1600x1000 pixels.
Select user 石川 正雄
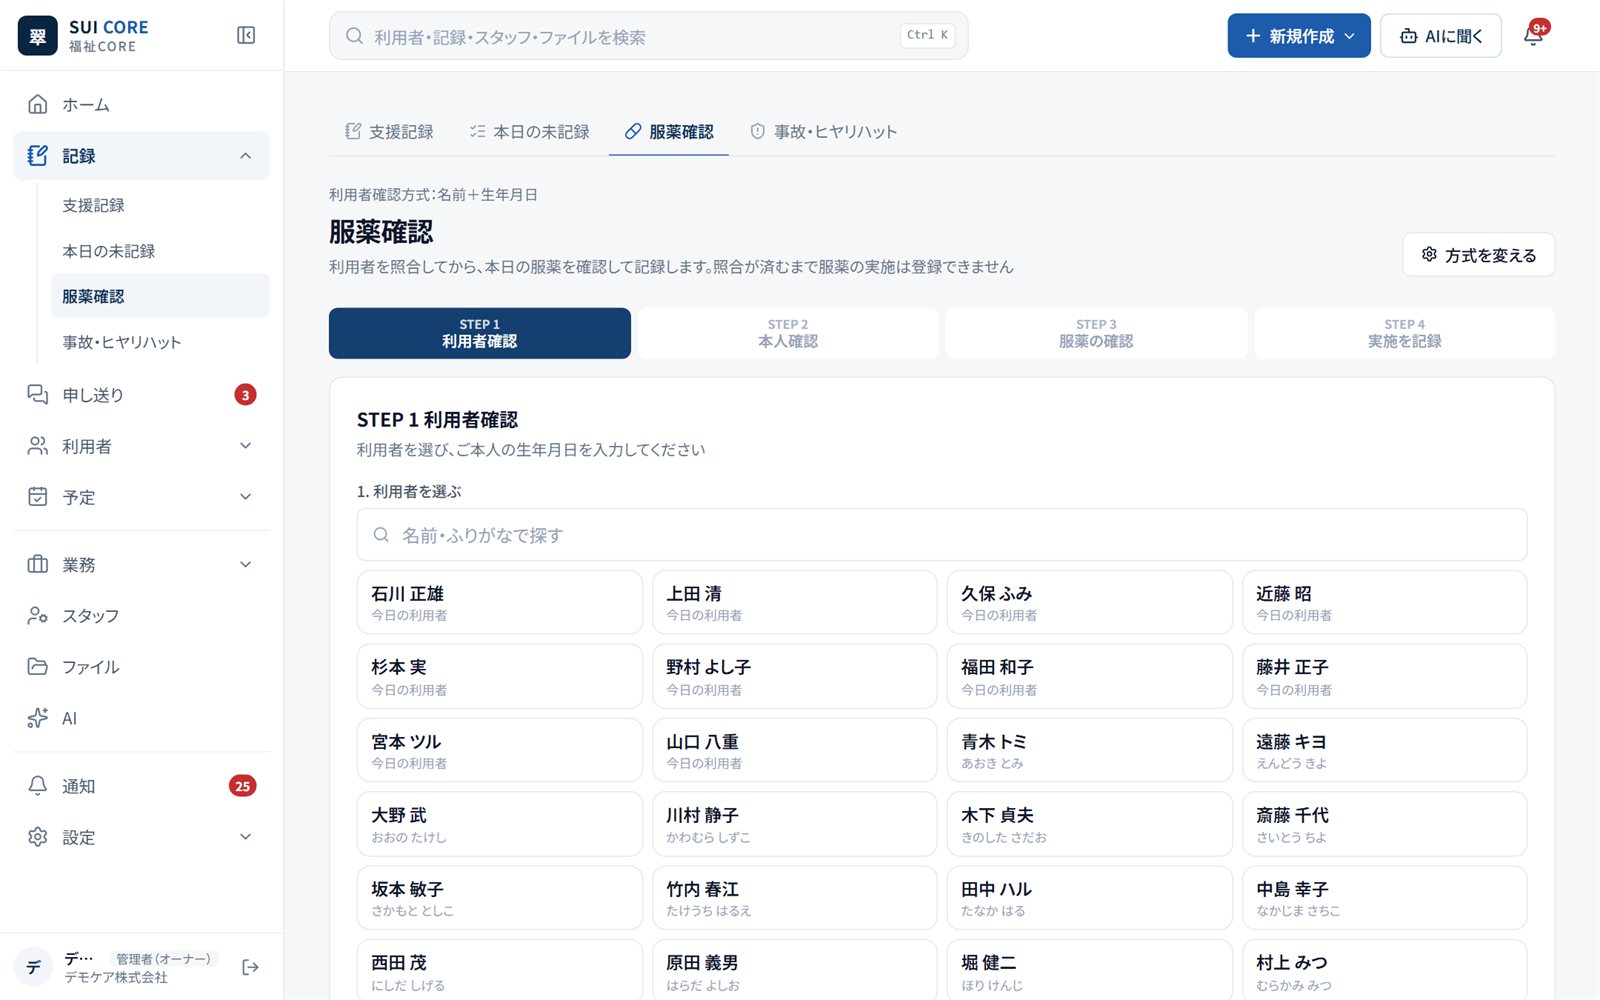click(499, 602)
